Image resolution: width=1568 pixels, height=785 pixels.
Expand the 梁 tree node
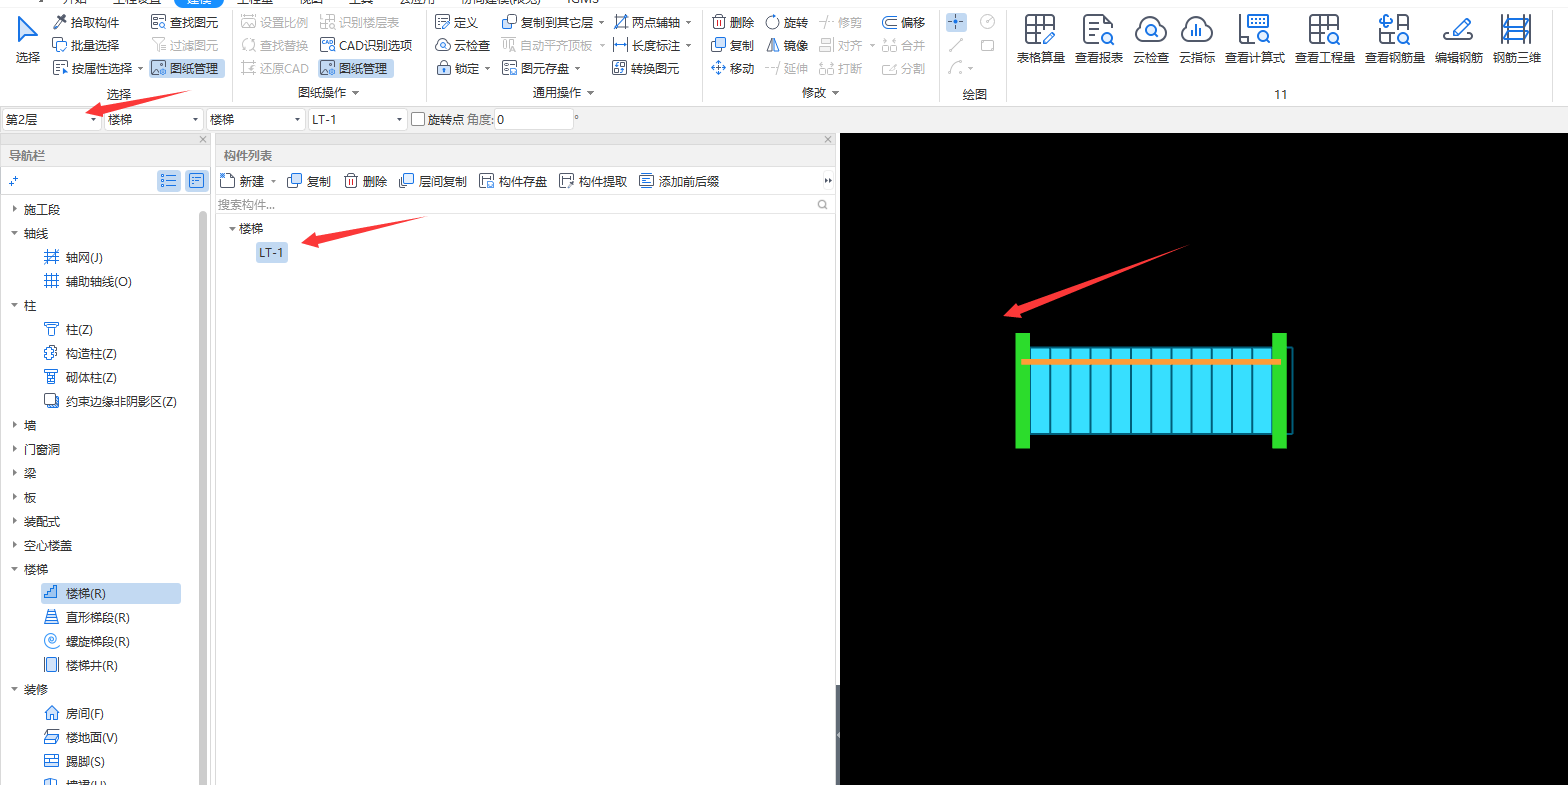pos(14,473)
